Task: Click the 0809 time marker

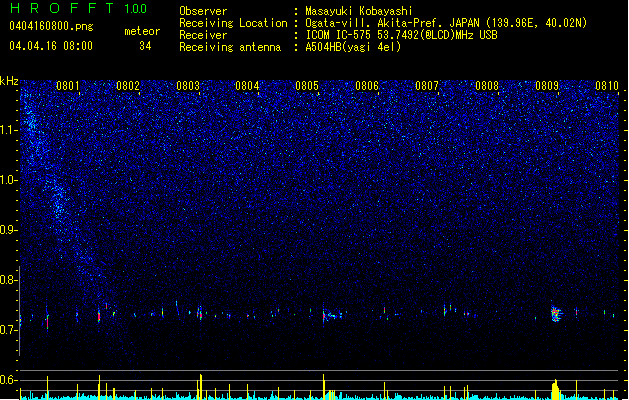Action: (x=547, y=85)
